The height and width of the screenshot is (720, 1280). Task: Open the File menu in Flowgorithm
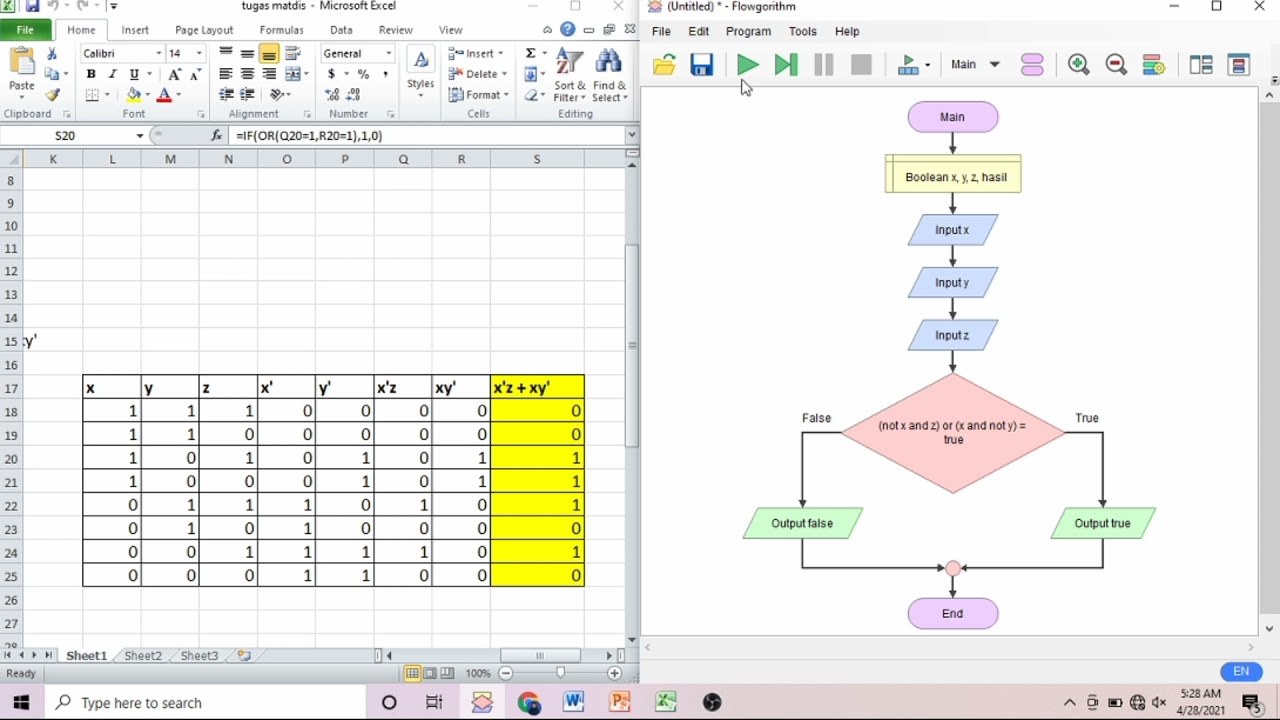tap(661, 31)
